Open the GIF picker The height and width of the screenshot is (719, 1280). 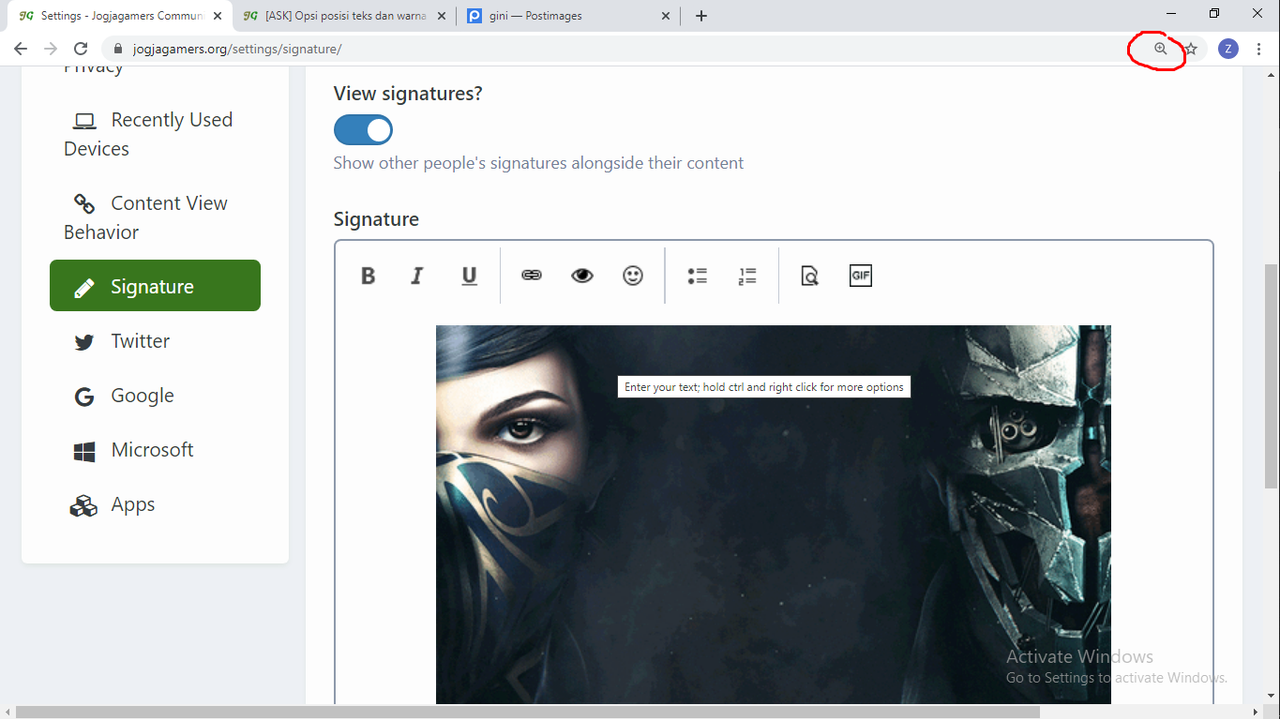[861, 275]
